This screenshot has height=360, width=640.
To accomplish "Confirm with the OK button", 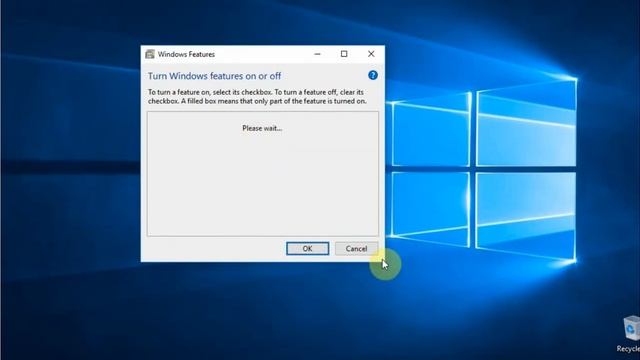I will [x=307, y=249].
